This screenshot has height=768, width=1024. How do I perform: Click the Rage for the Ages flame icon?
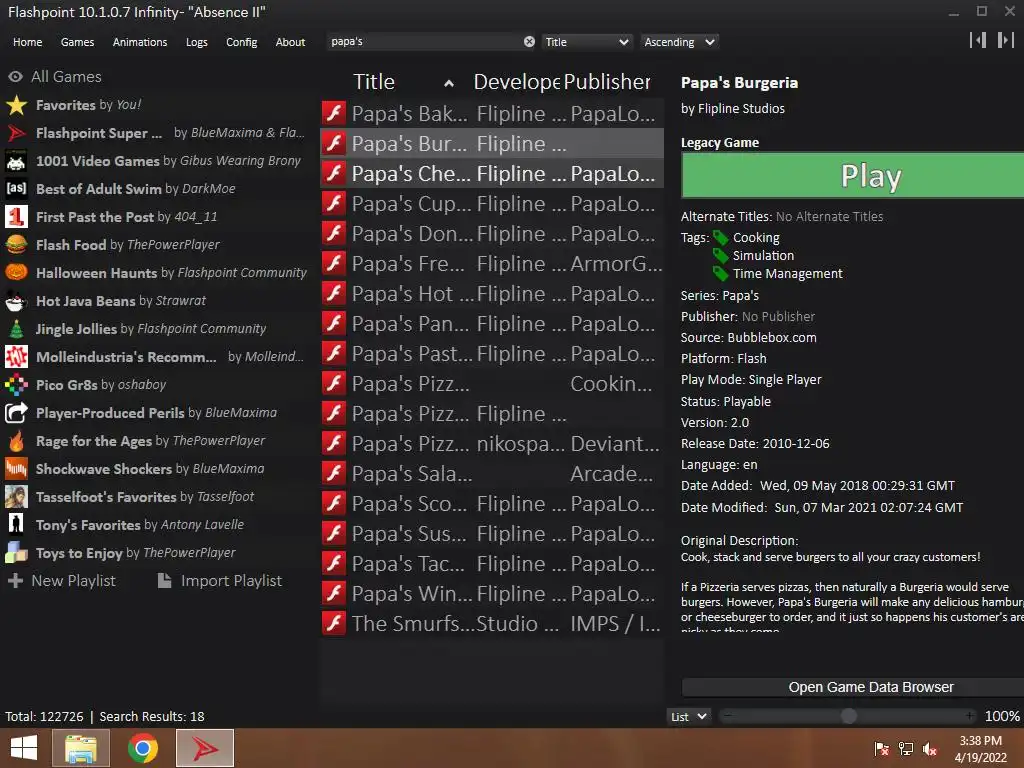pyautogui.click(x=16, y=441)
